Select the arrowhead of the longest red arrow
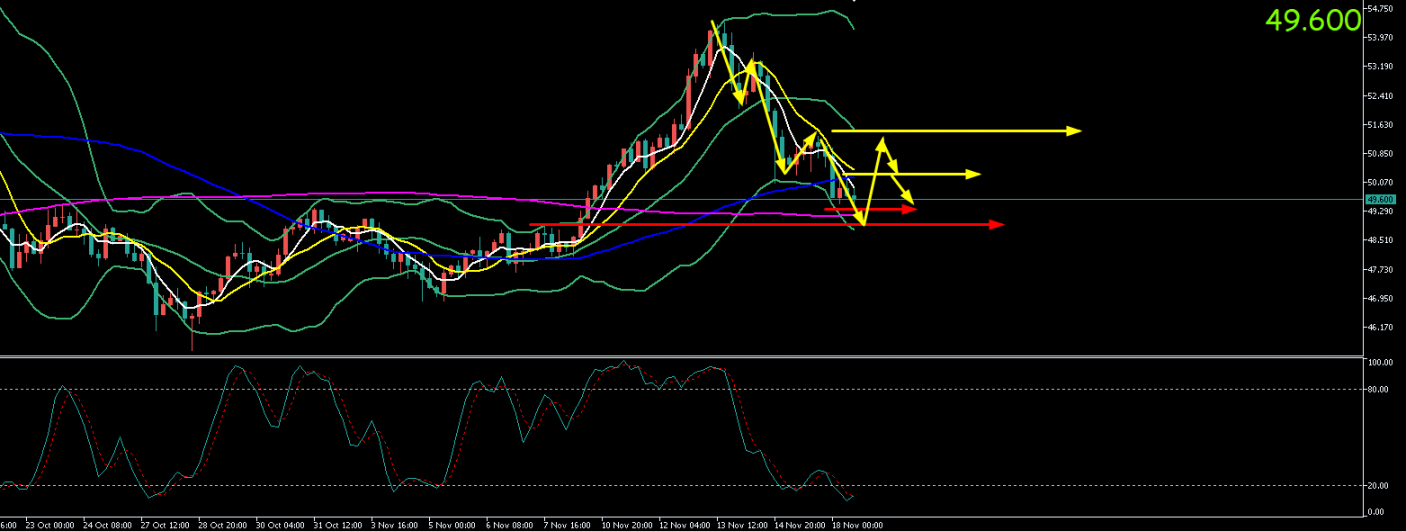The height and width of the screenshot is (531, 1406). tap(997, 225)
